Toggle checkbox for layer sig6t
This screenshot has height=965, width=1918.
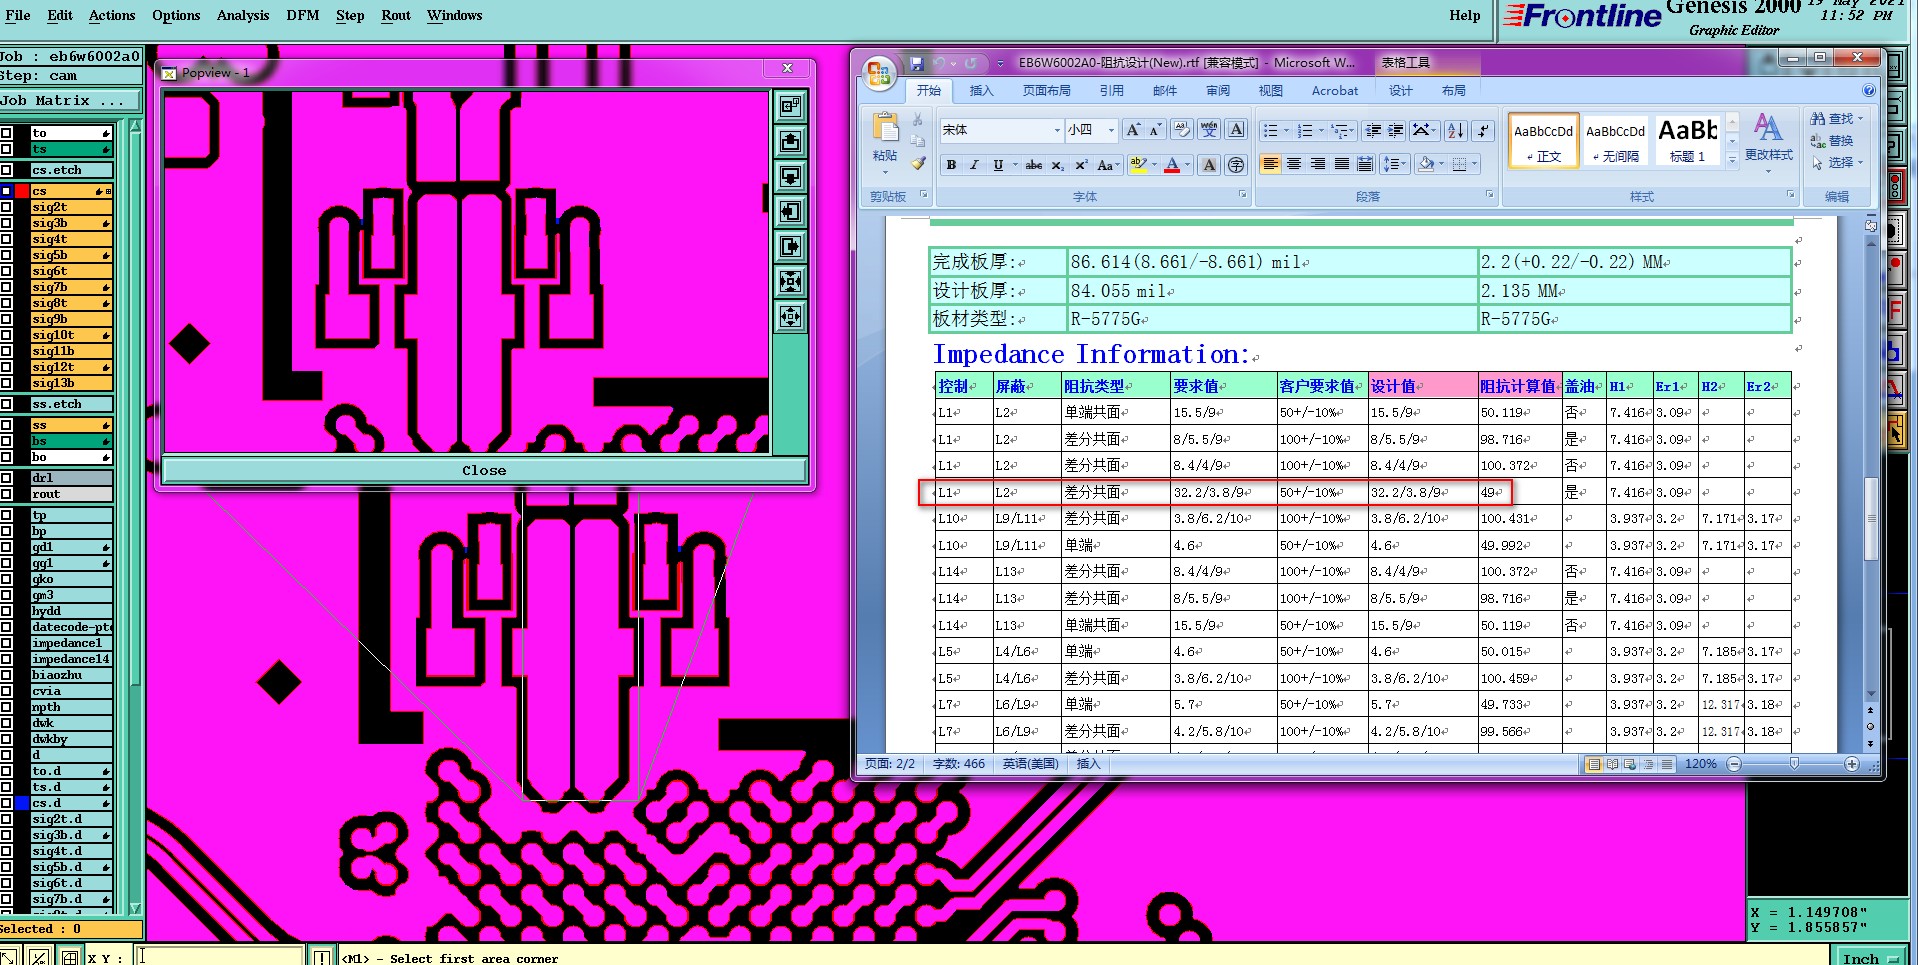point(7,271)
